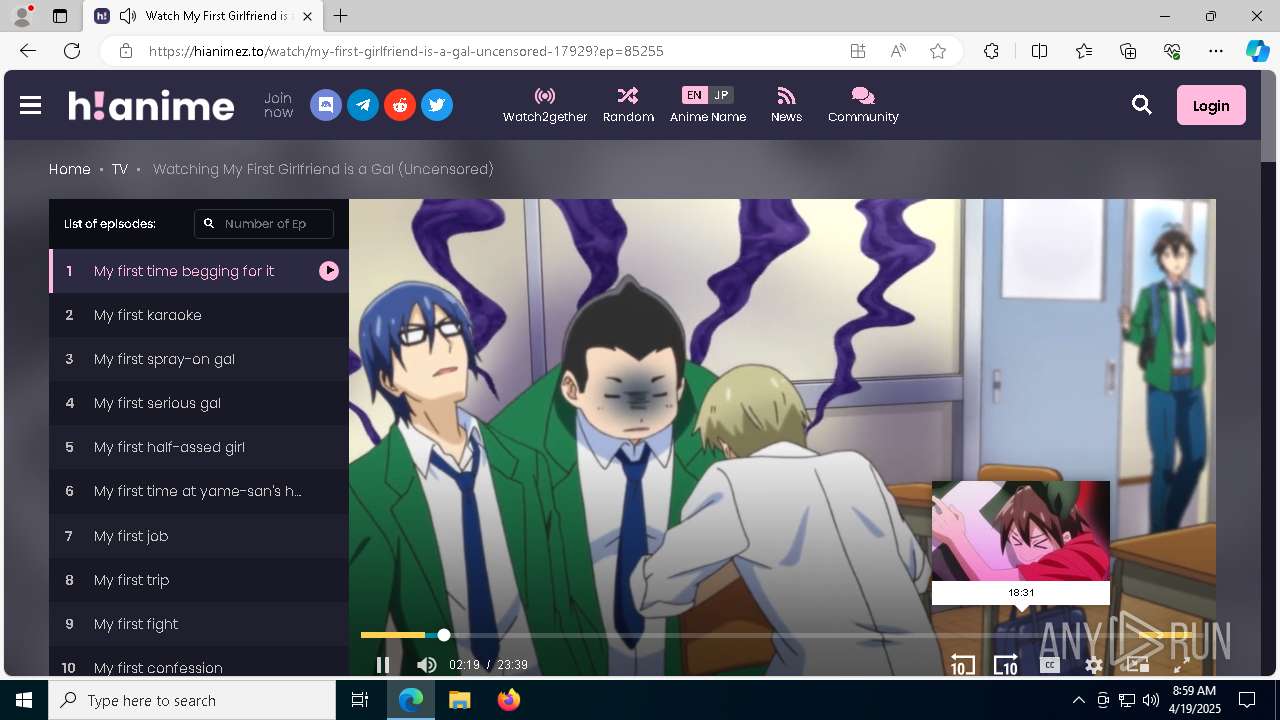Seek on the video progress bar
The image size is (1280, 720).
tap(782, 635)
